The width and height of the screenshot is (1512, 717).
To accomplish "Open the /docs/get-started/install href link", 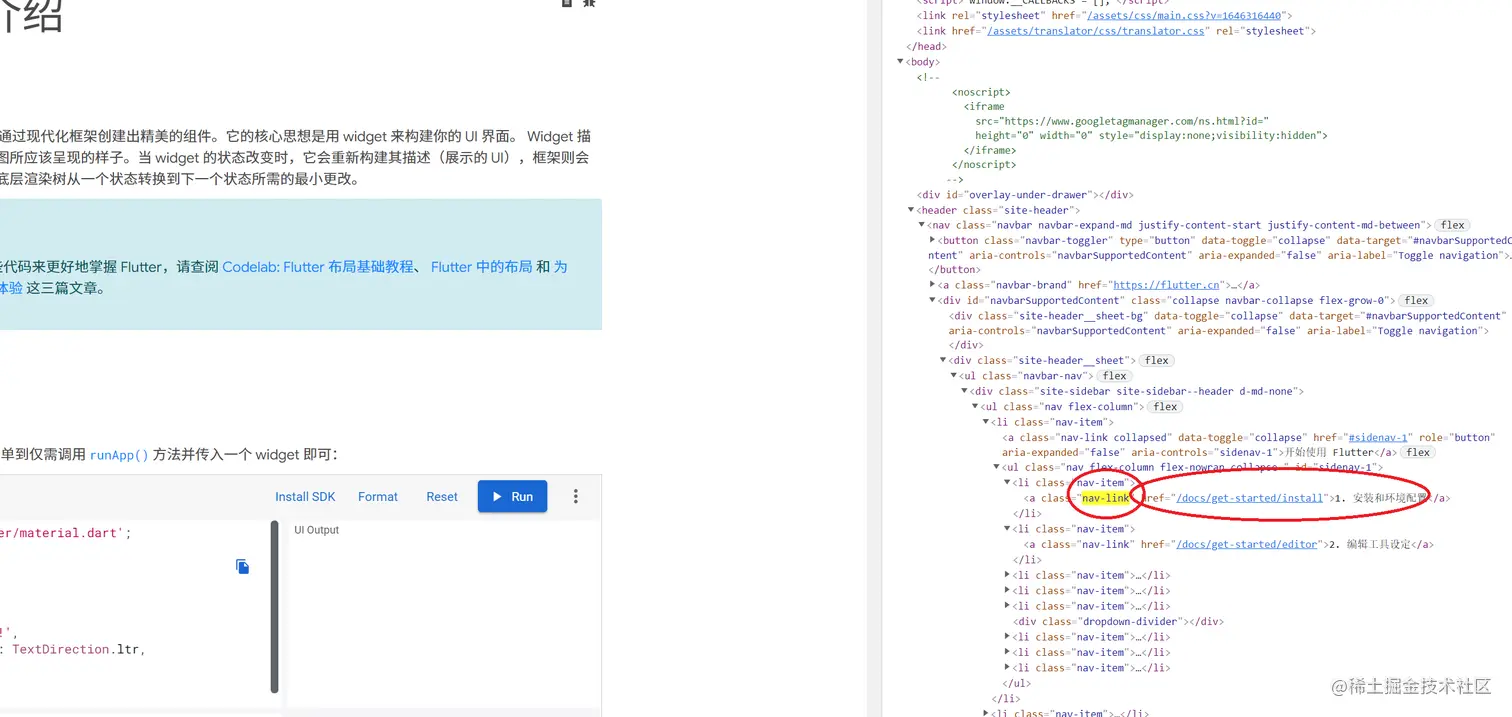I will [x=1250, y=498].
